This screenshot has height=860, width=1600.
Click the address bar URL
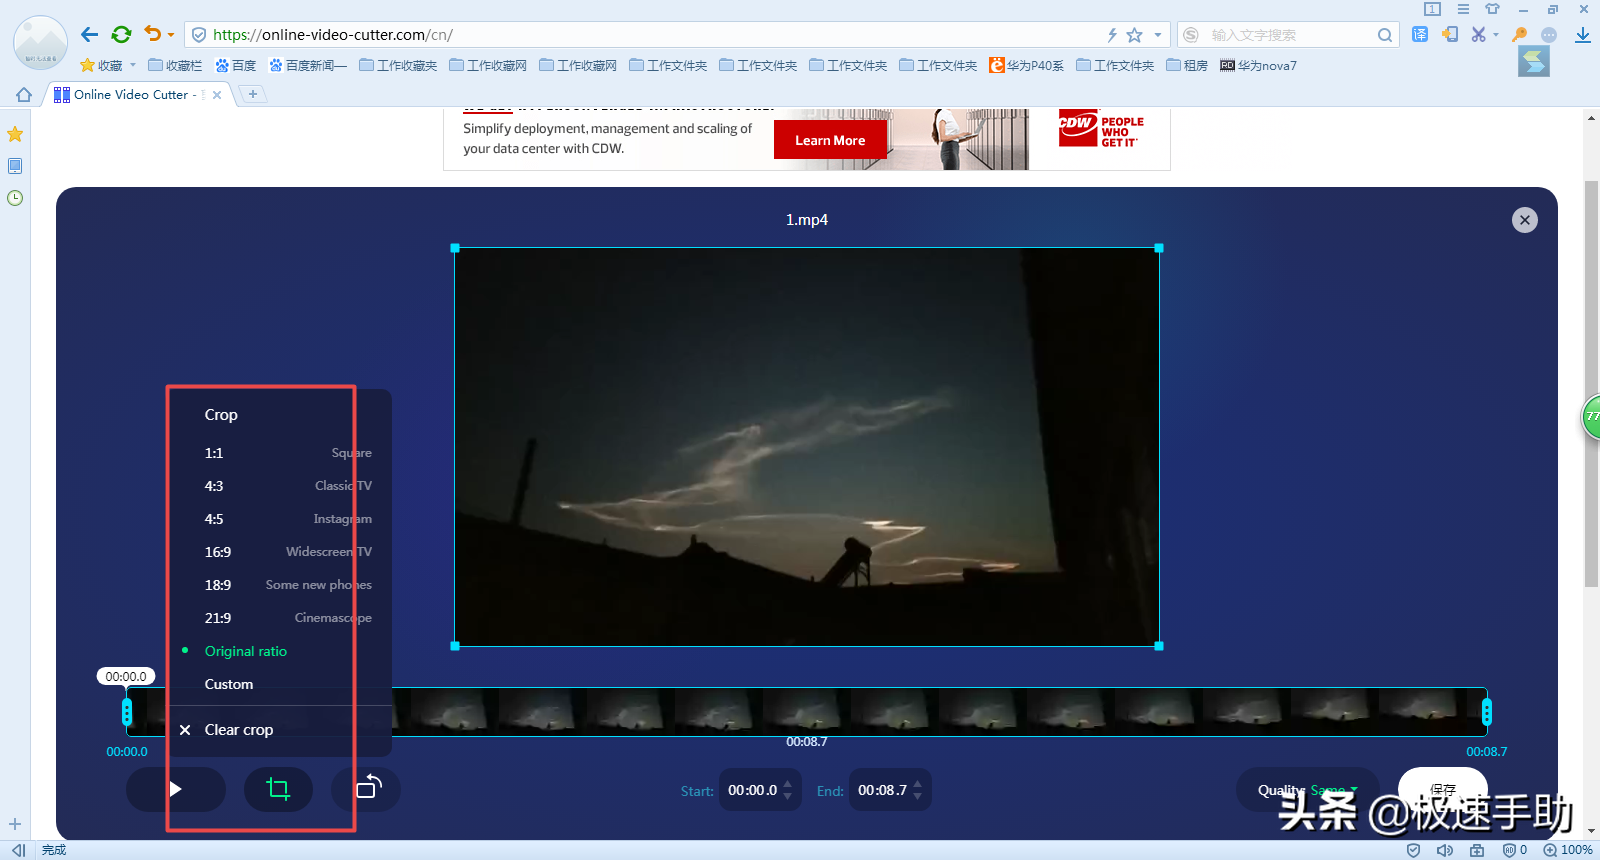(x=333, y=35)
